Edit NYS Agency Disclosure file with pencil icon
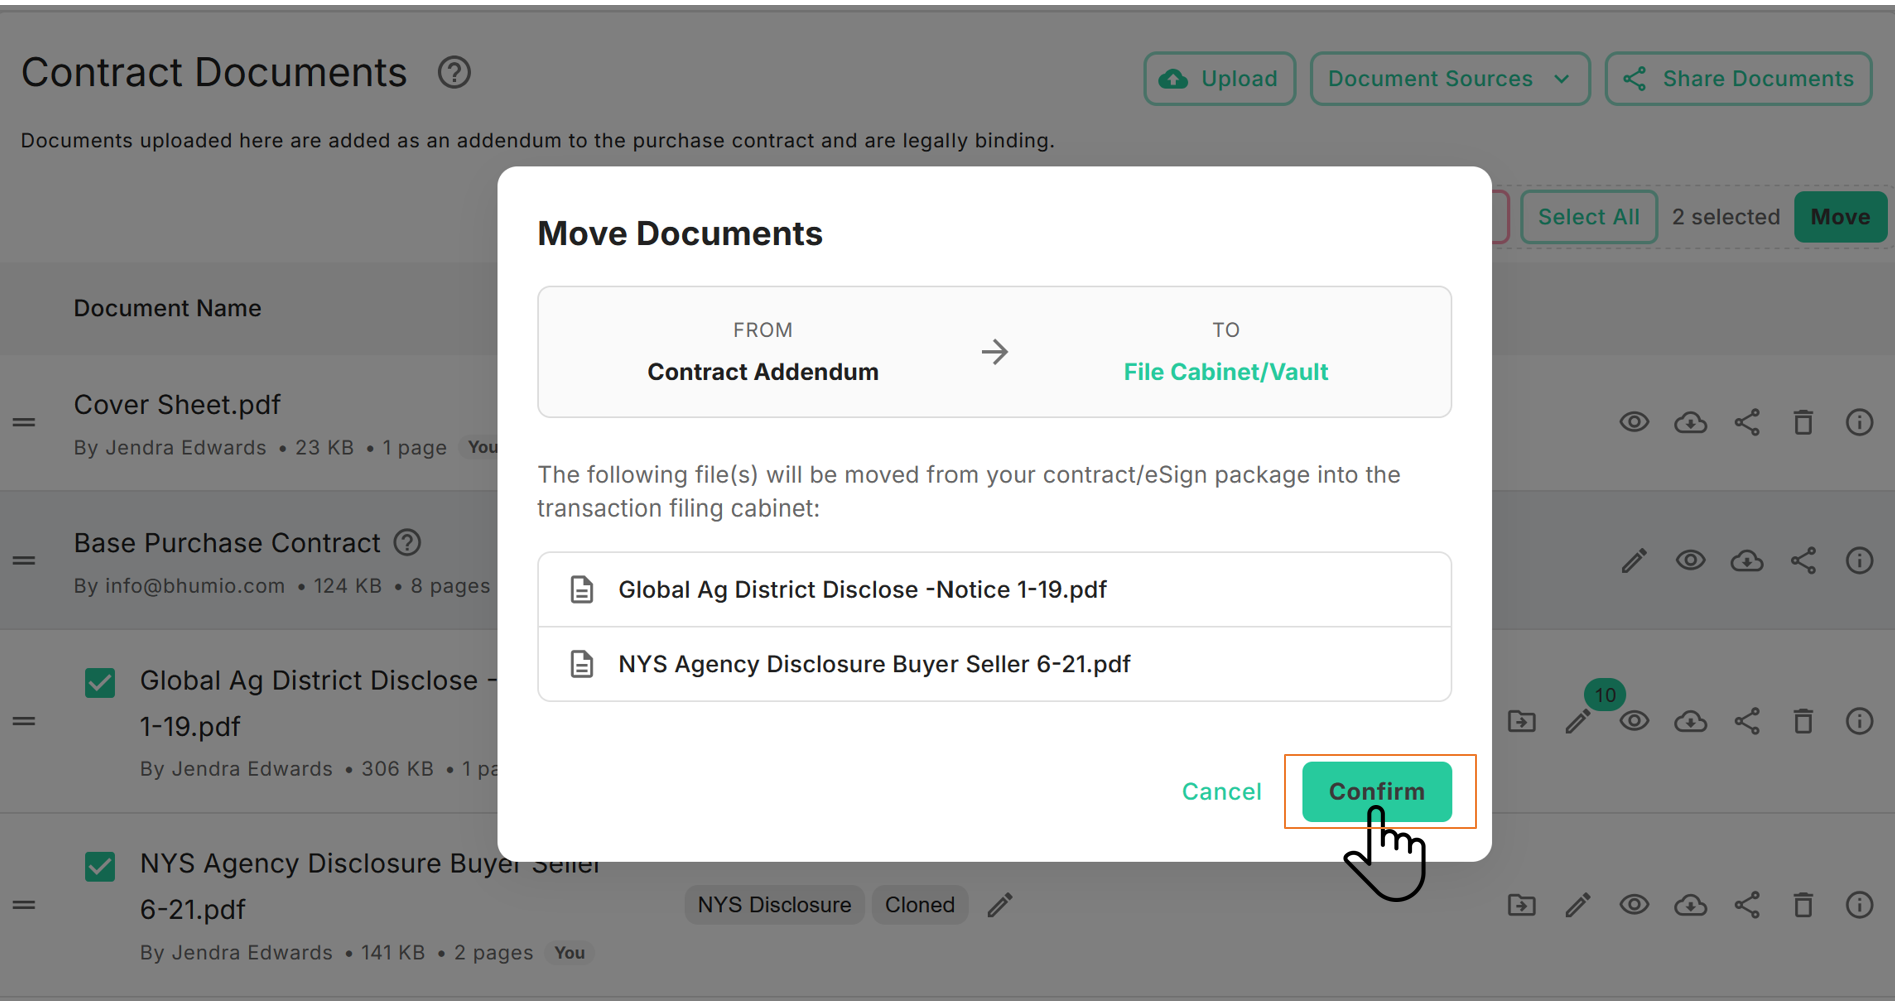This screenshot has width=1895, height=1001. 1578,905
